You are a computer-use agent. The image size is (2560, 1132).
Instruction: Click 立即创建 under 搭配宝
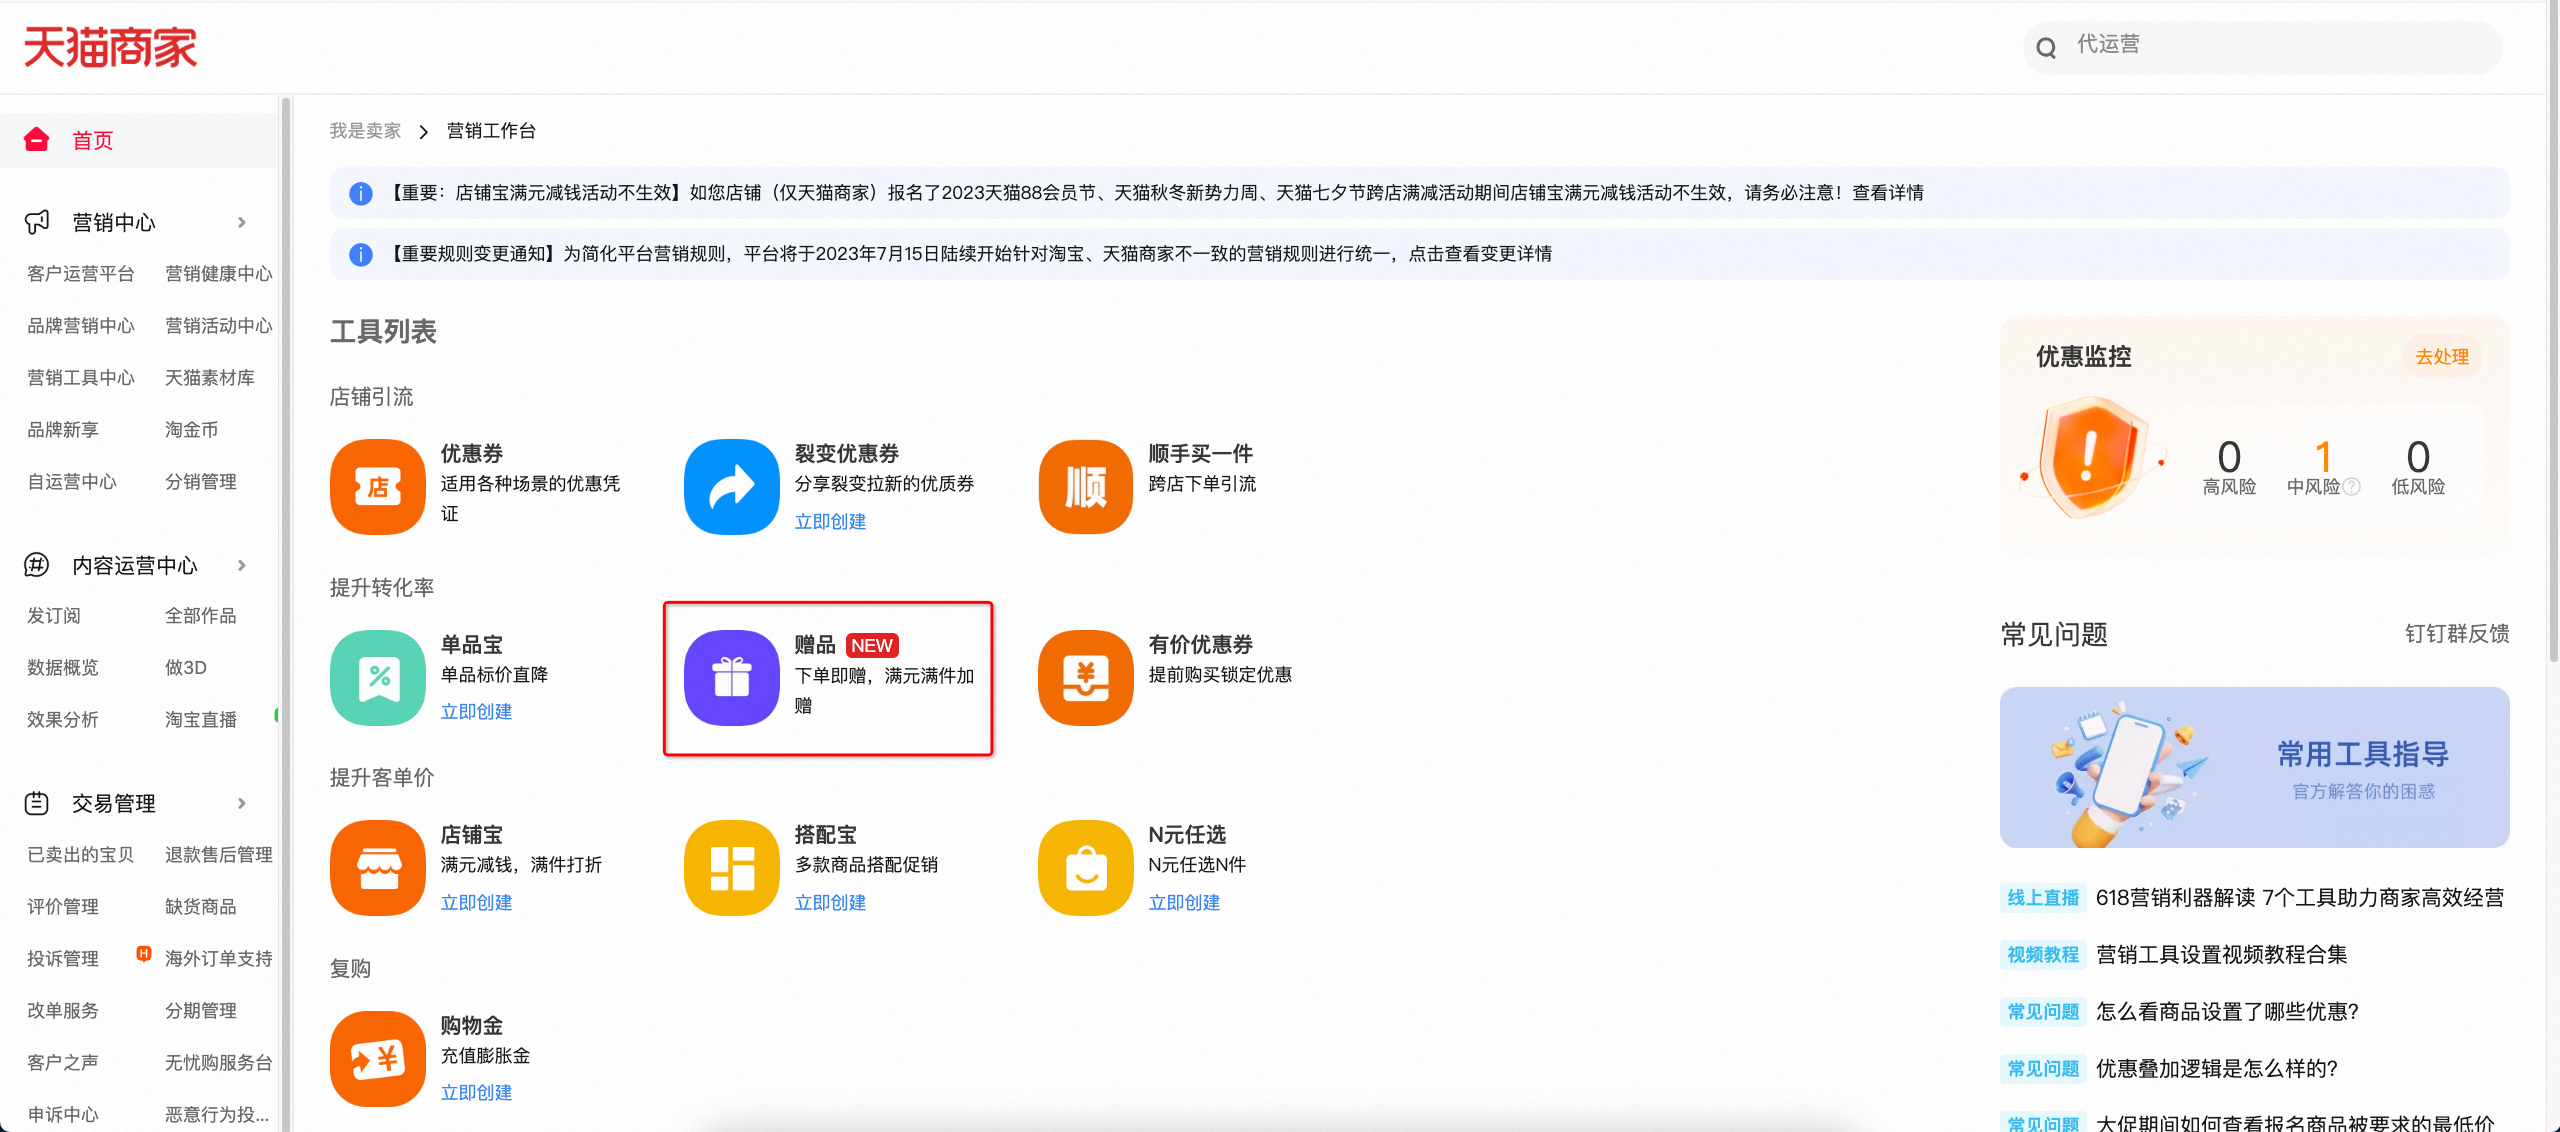[x=830, y=902]
